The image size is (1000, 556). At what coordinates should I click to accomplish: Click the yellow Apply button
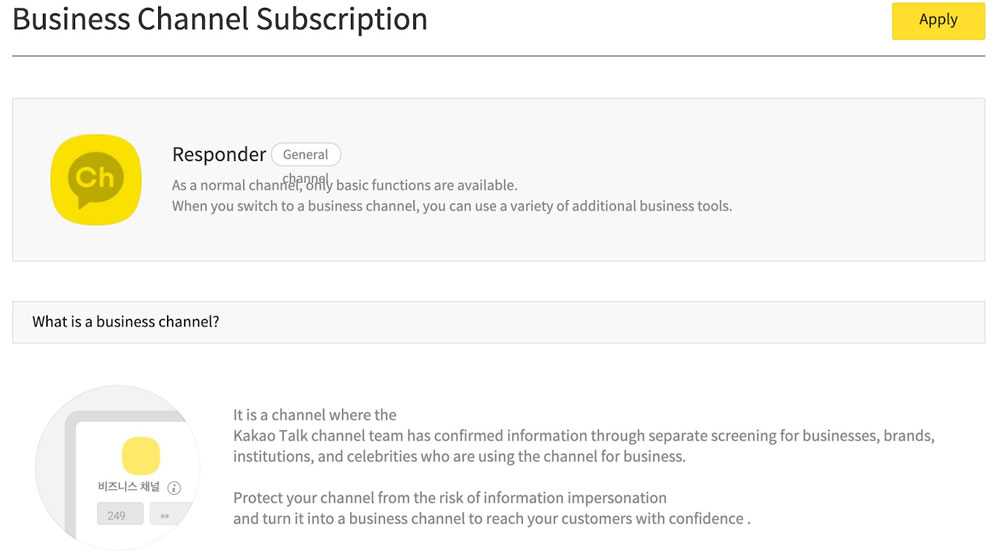[937, 20]
